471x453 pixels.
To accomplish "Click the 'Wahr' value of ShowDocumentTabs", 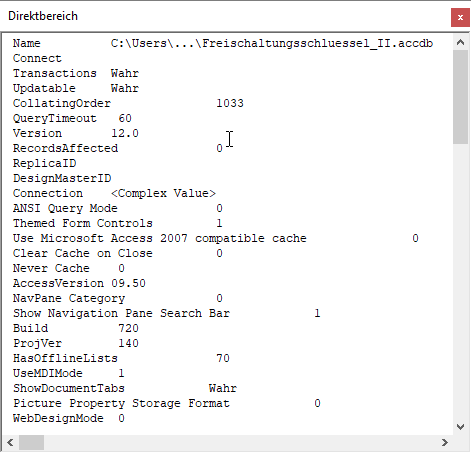I will click(223, 388).
